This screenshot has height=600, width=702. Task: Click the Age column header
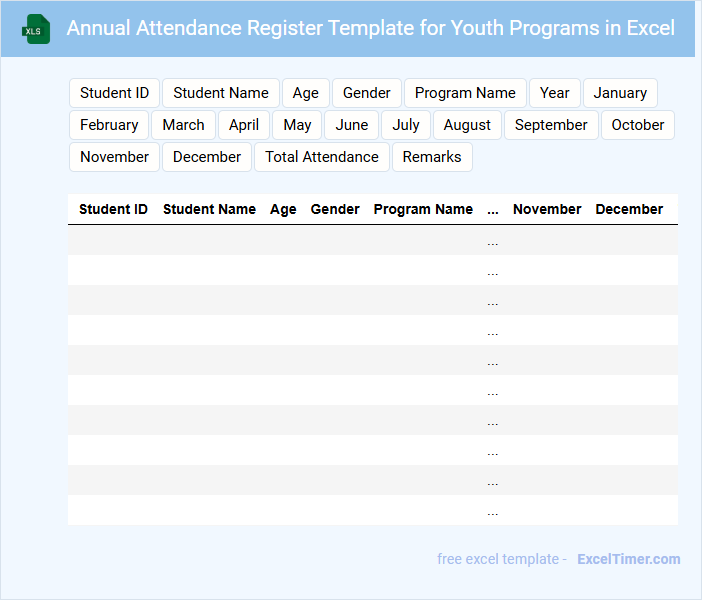(x=283, y=209)
